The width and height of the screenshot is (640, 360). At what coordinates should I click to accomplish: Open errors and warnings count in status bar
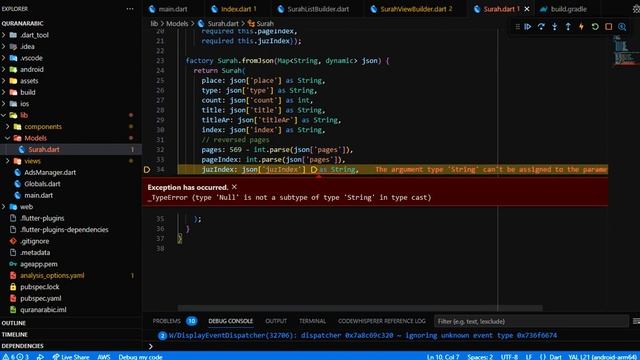[16, 356]
